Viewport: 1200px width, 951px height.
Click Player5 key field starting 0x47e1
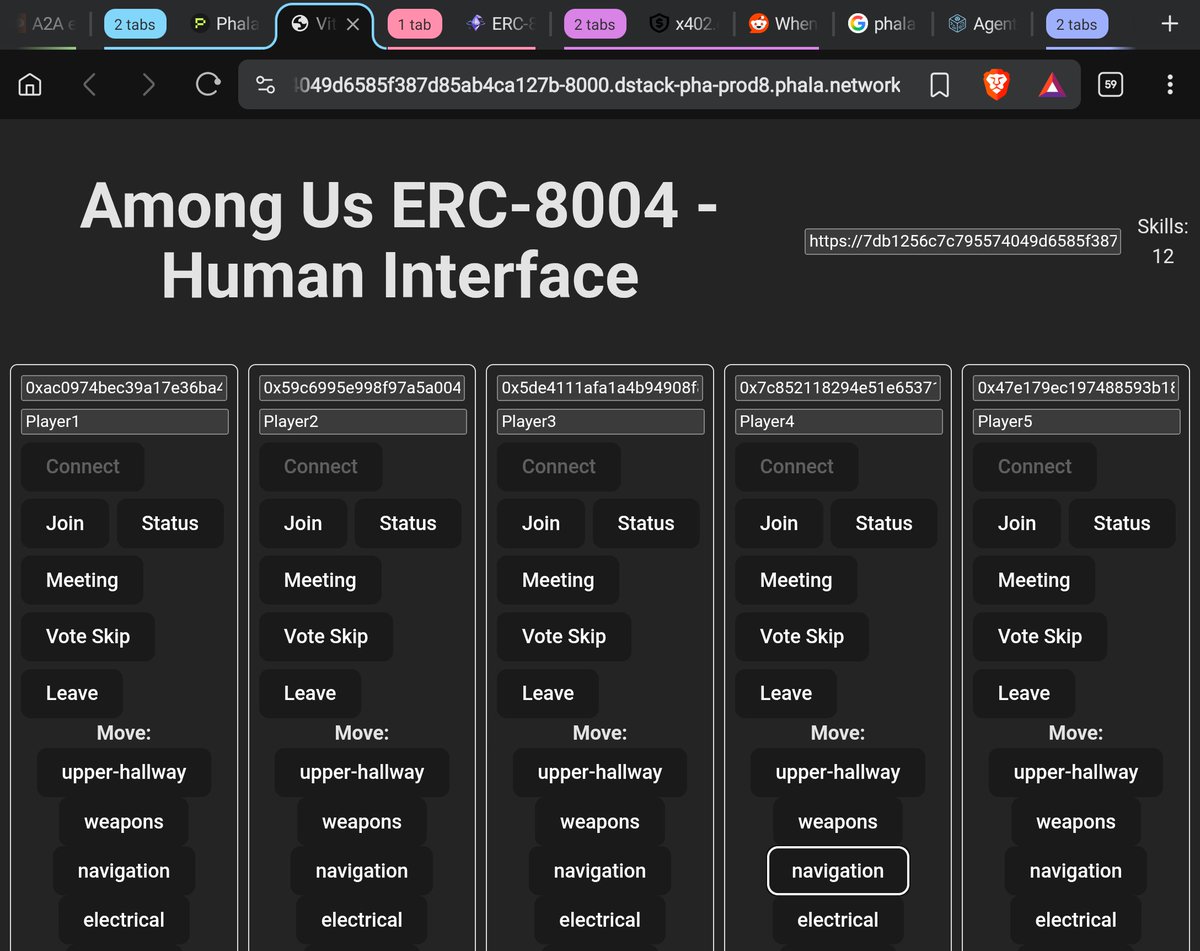click(1077, 387)
